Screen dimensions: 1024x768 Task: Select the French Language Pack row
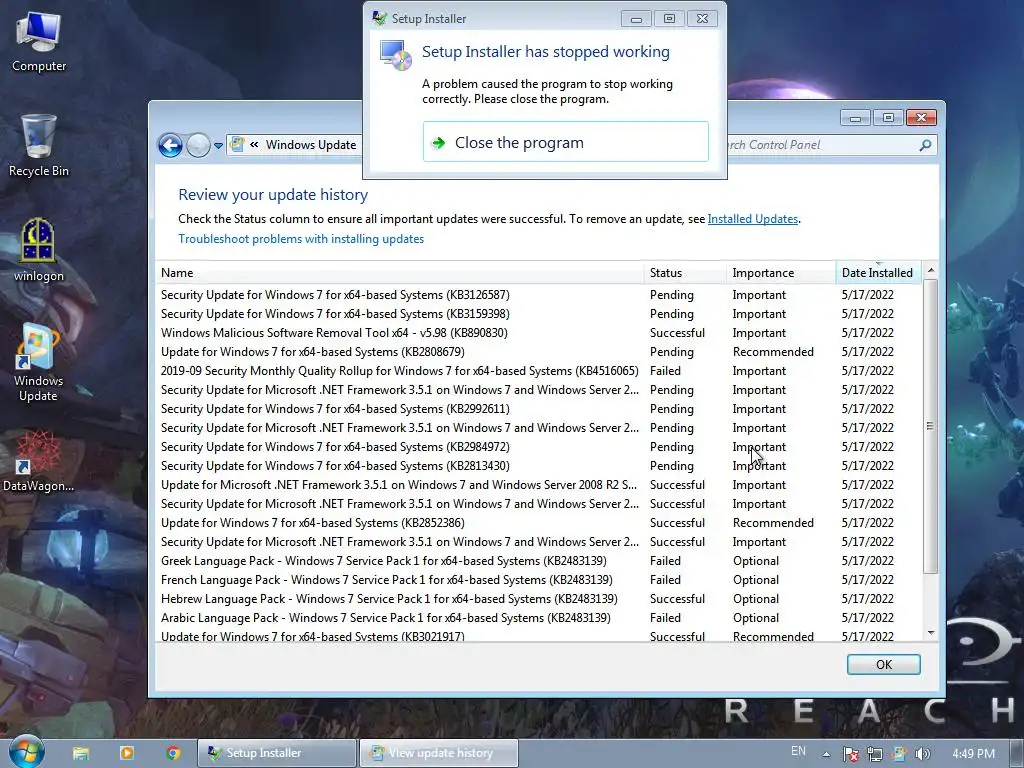pos(539,579)
